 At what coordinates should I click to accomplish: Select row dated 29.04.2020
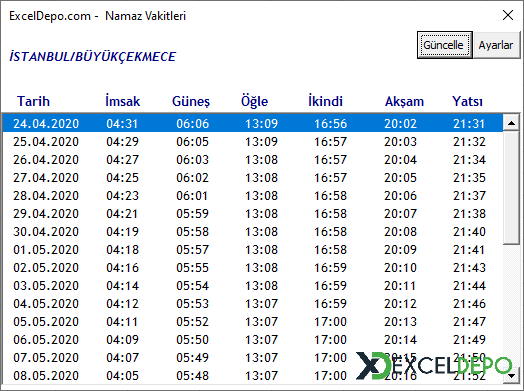(253, 214)
